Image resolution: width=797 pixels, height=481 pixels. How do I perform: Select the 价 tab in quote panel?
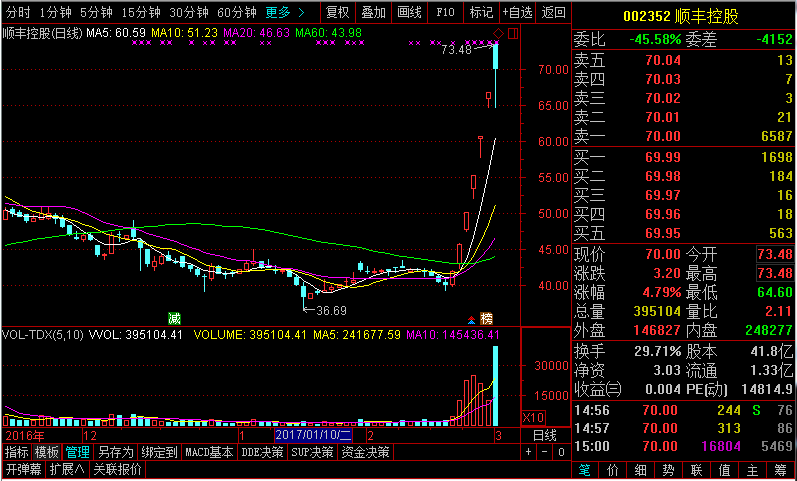pos(613,470)
